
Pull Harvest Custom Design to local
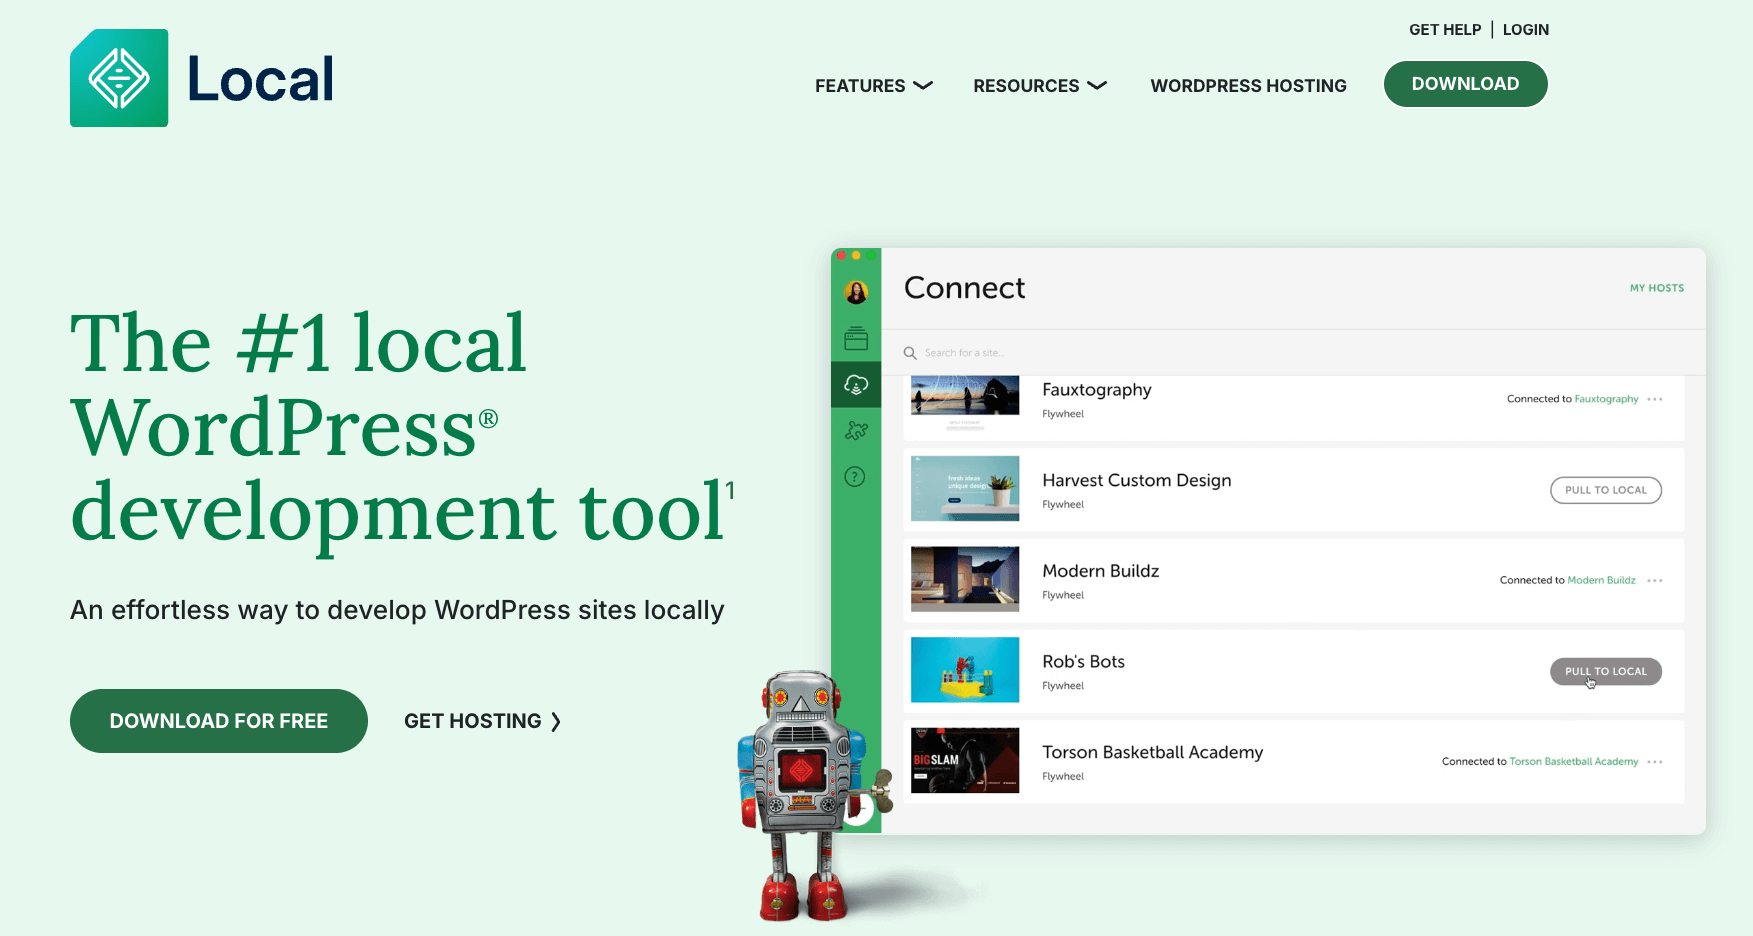point(1605,490)
